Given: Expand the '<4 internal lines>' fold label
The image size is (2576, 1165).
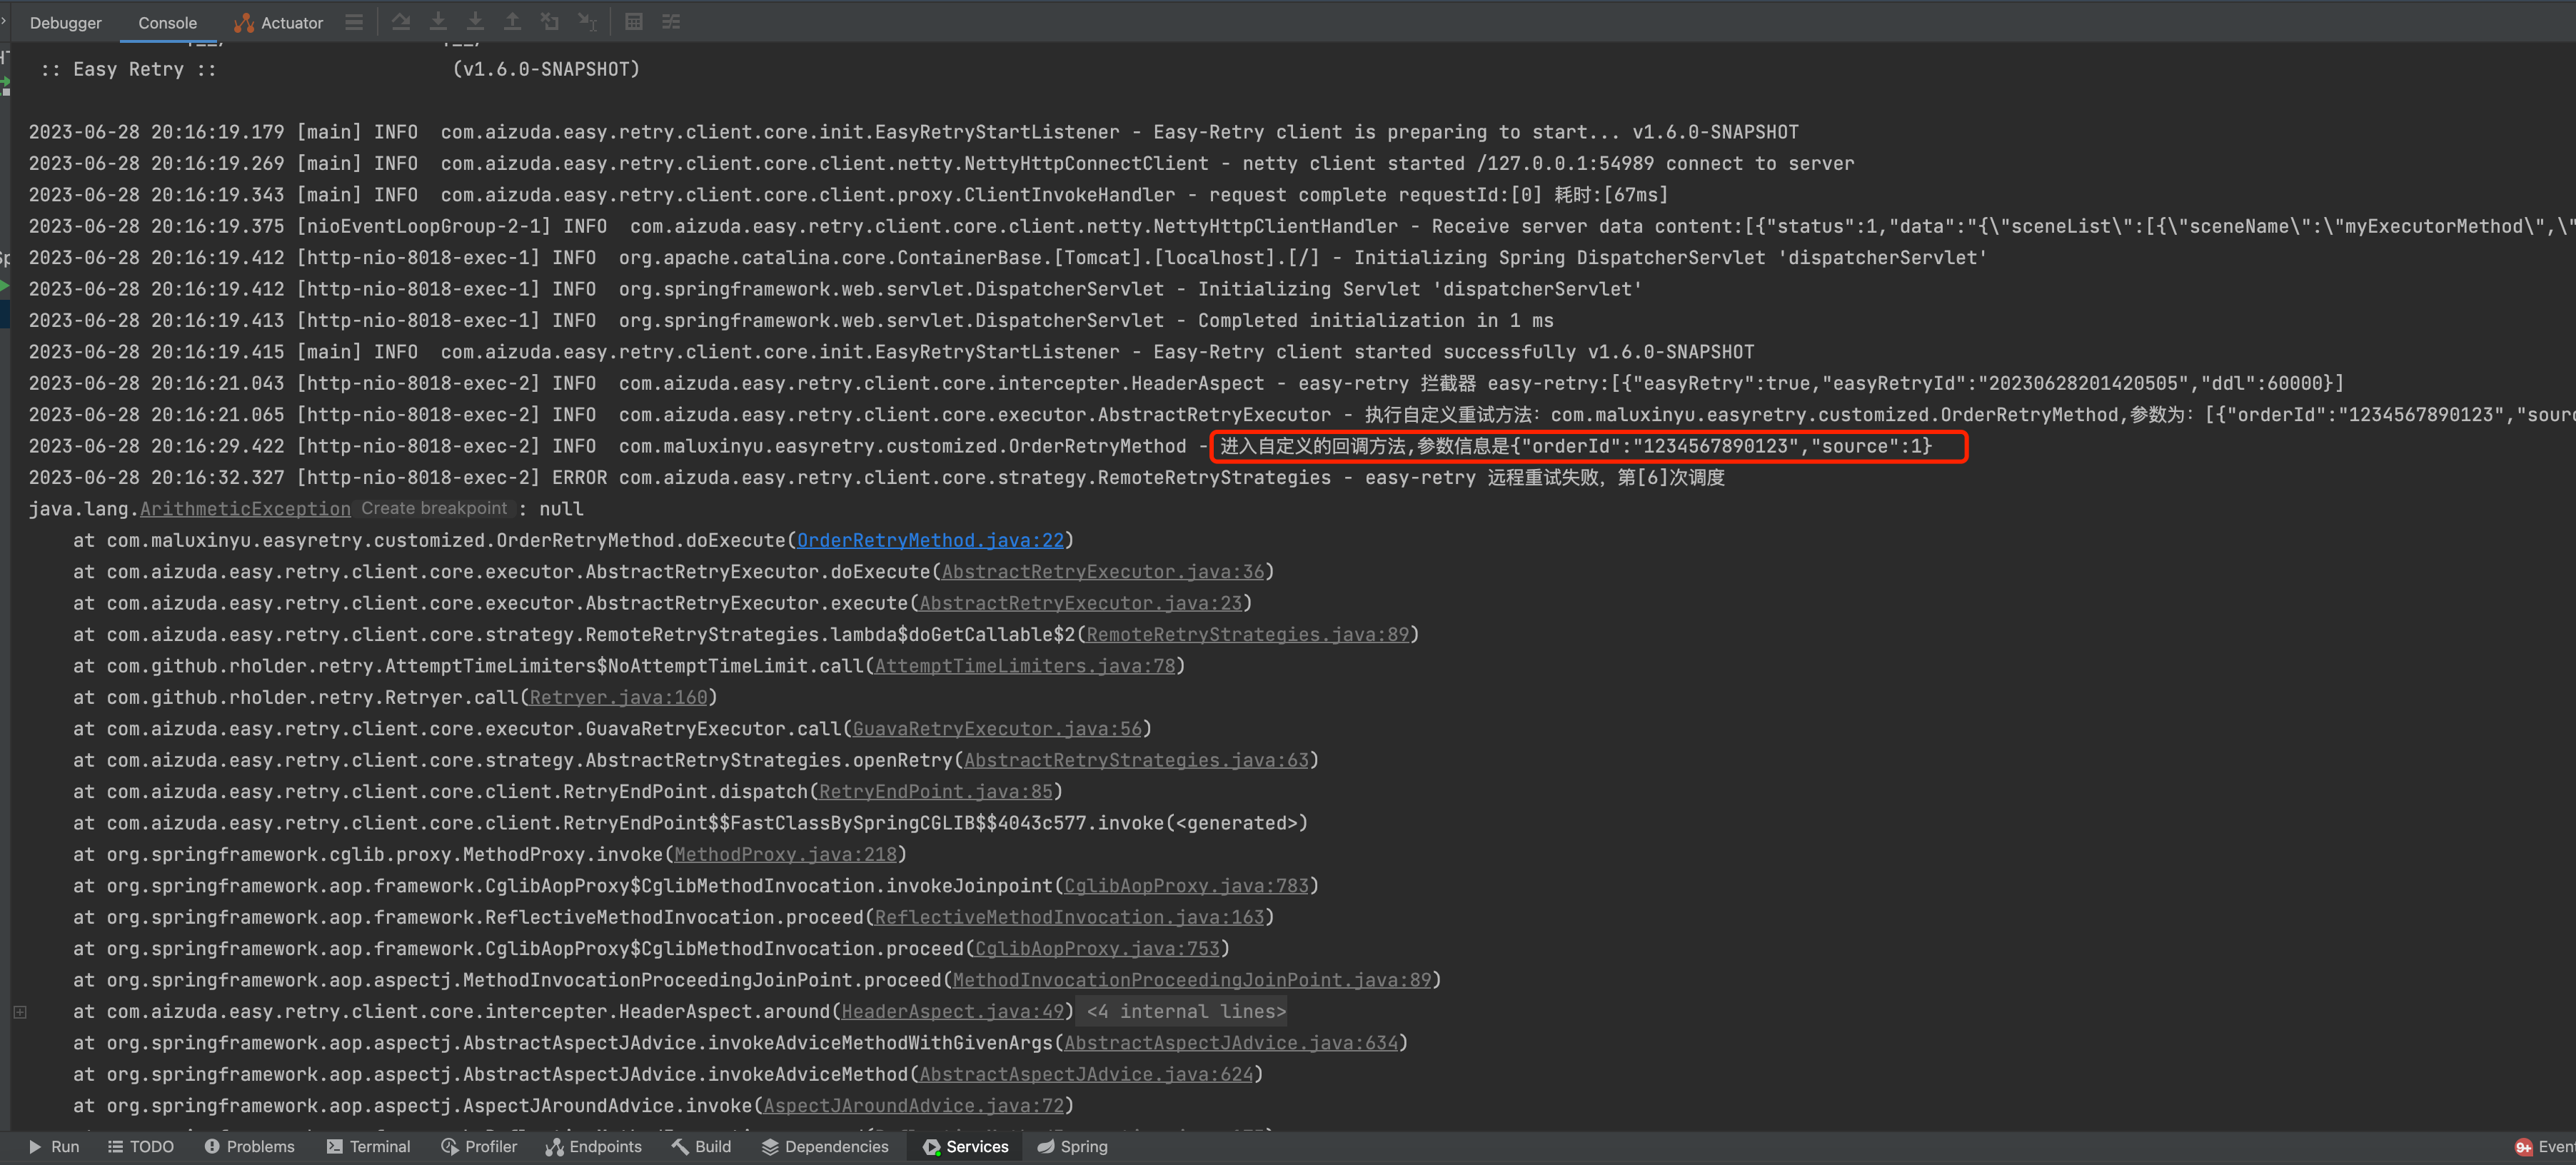Looking at the screenshot, I should 1185,1012.
